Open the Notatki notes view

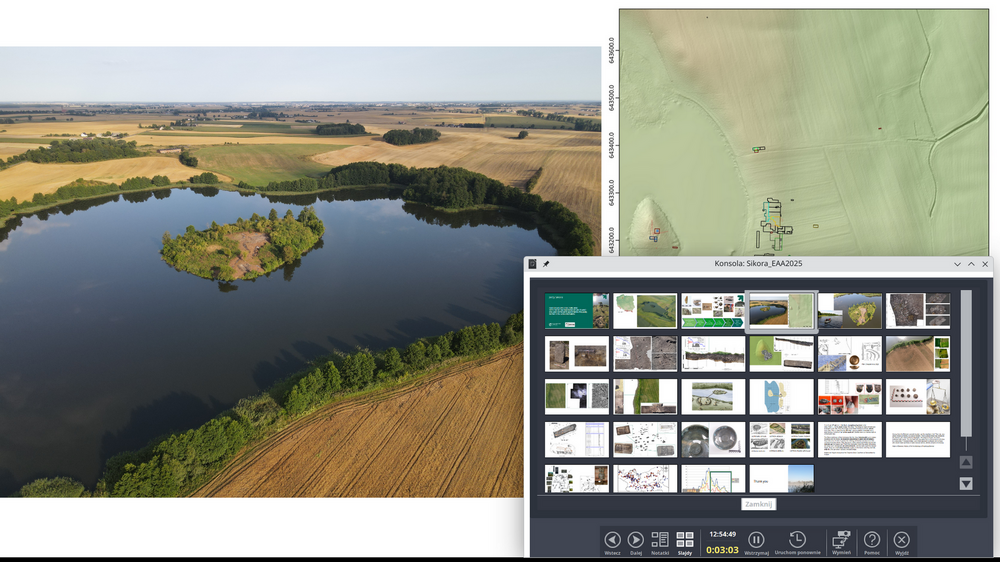pos(660,540)
